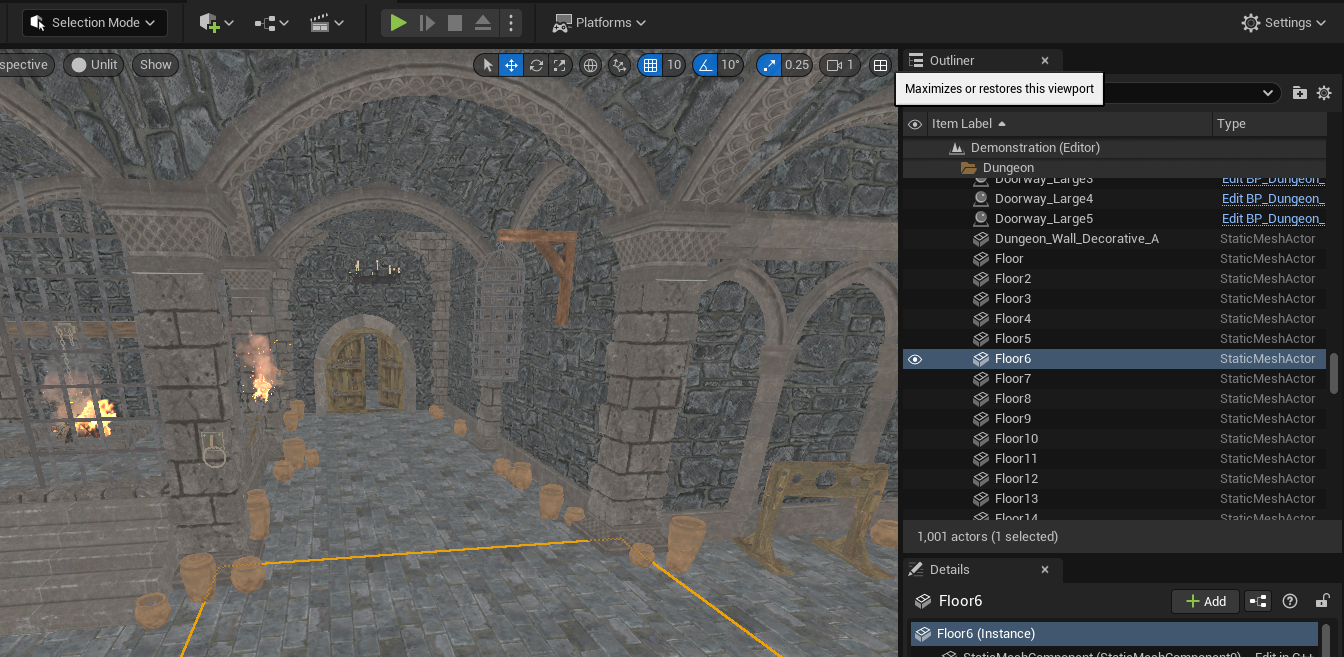Toggle world/local coordinate system globe

click(x=590, y=65)
